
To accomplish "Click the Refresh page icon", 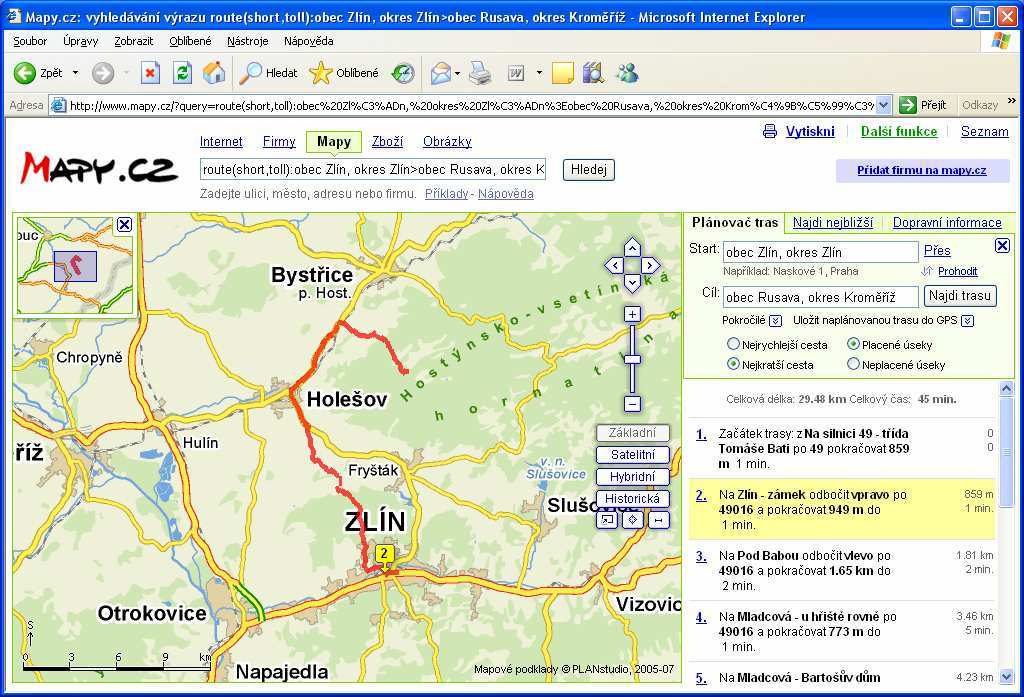I will [x=182, y=73].
